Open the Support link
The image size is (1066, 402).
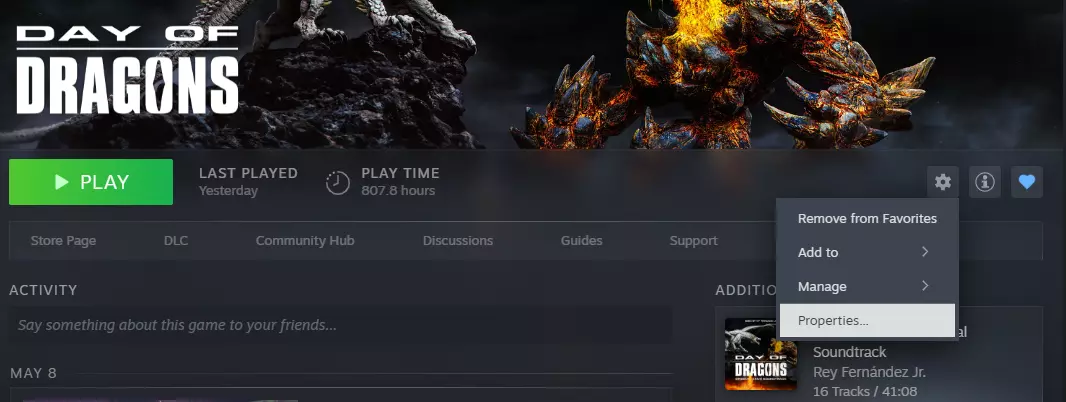693,240
